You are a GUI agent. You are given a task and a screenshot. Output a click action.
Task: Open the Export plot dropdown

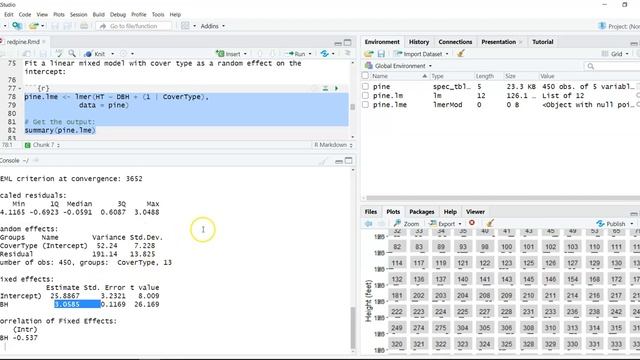click(x=445, y=224)
